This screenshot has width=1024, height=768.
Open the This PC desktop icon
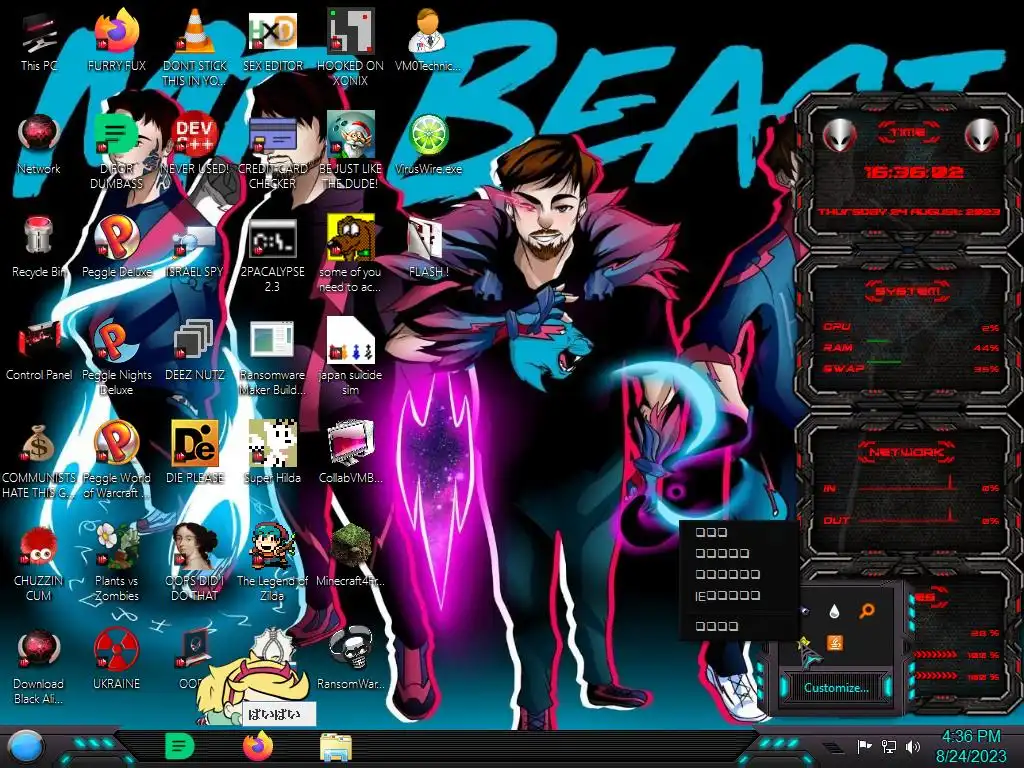pos(39,41)
